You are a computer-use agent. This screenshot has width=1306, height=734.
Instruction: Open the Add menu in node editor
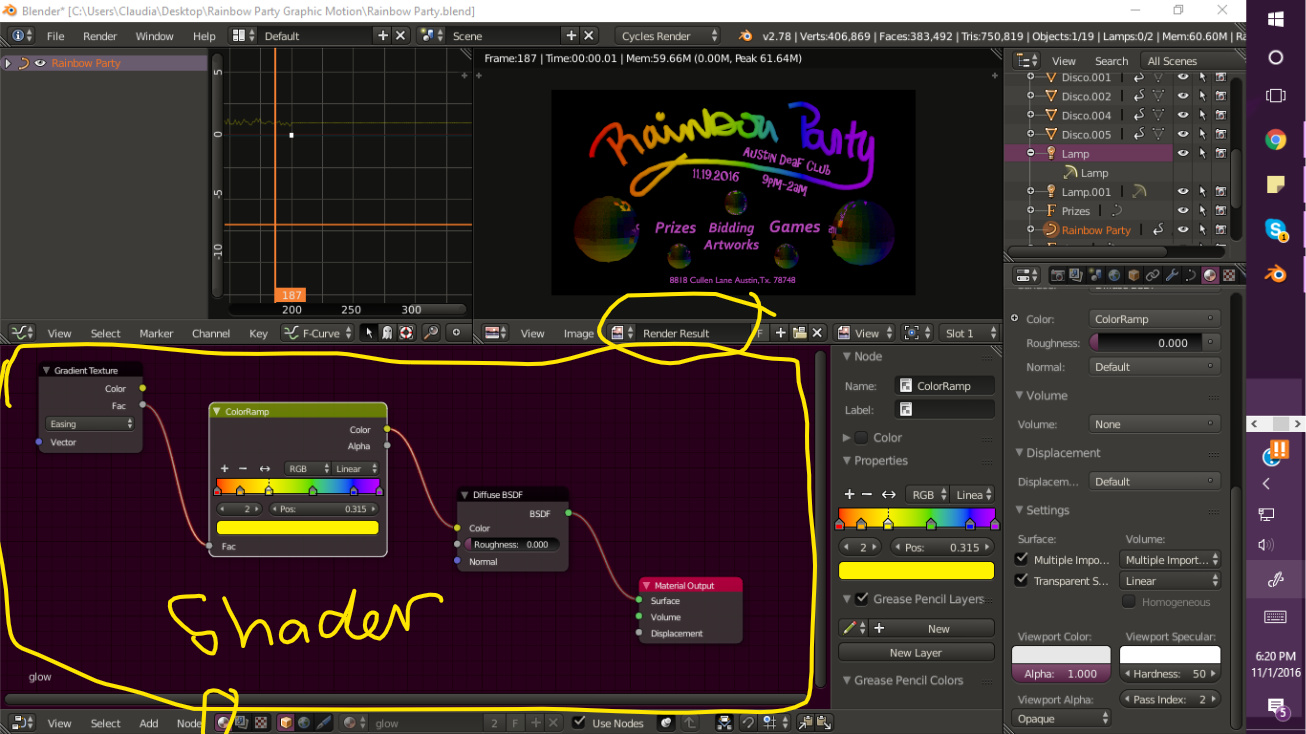[149, 723]
